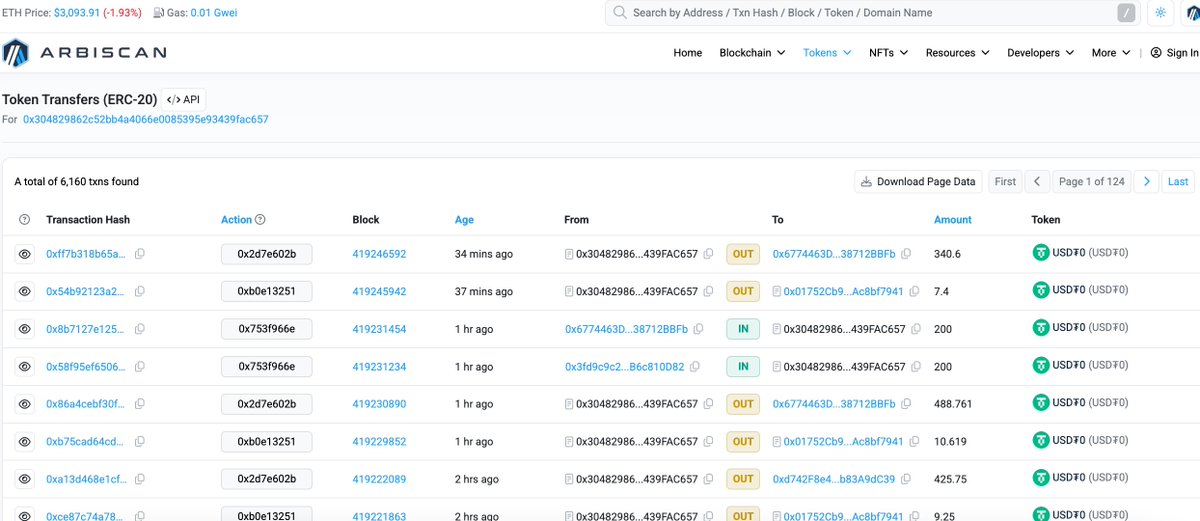Open block 419231454 link
The height and width of the screenshot is (521, 1200).
point(379,329)
